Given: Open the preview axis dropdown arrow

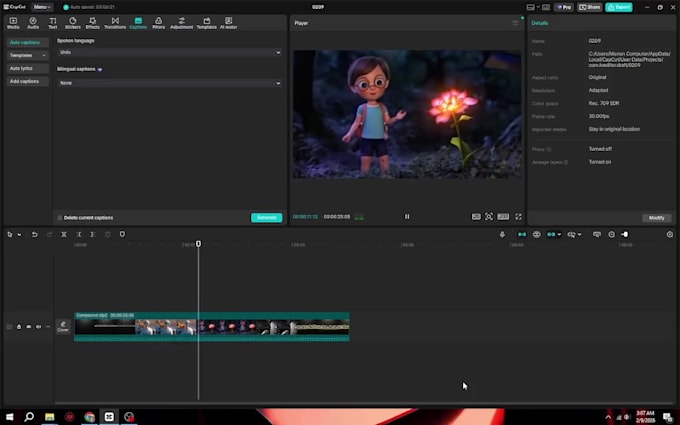Looking at the screenshot, I should coord(579,235).
